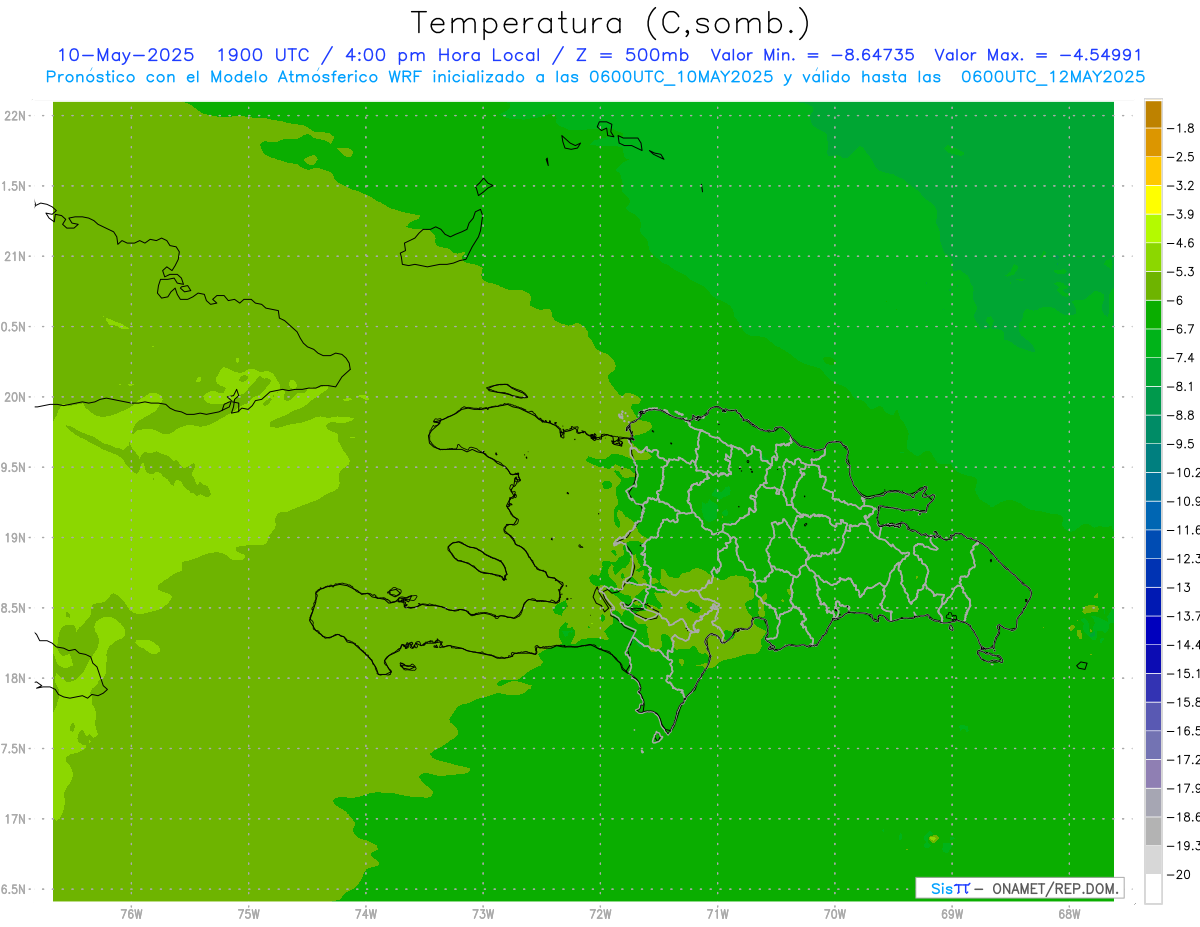This screenshot has height=927, width=1200.
Task: Click the colorbar label '-5.3'
Action: click(x=1183, y=271)
